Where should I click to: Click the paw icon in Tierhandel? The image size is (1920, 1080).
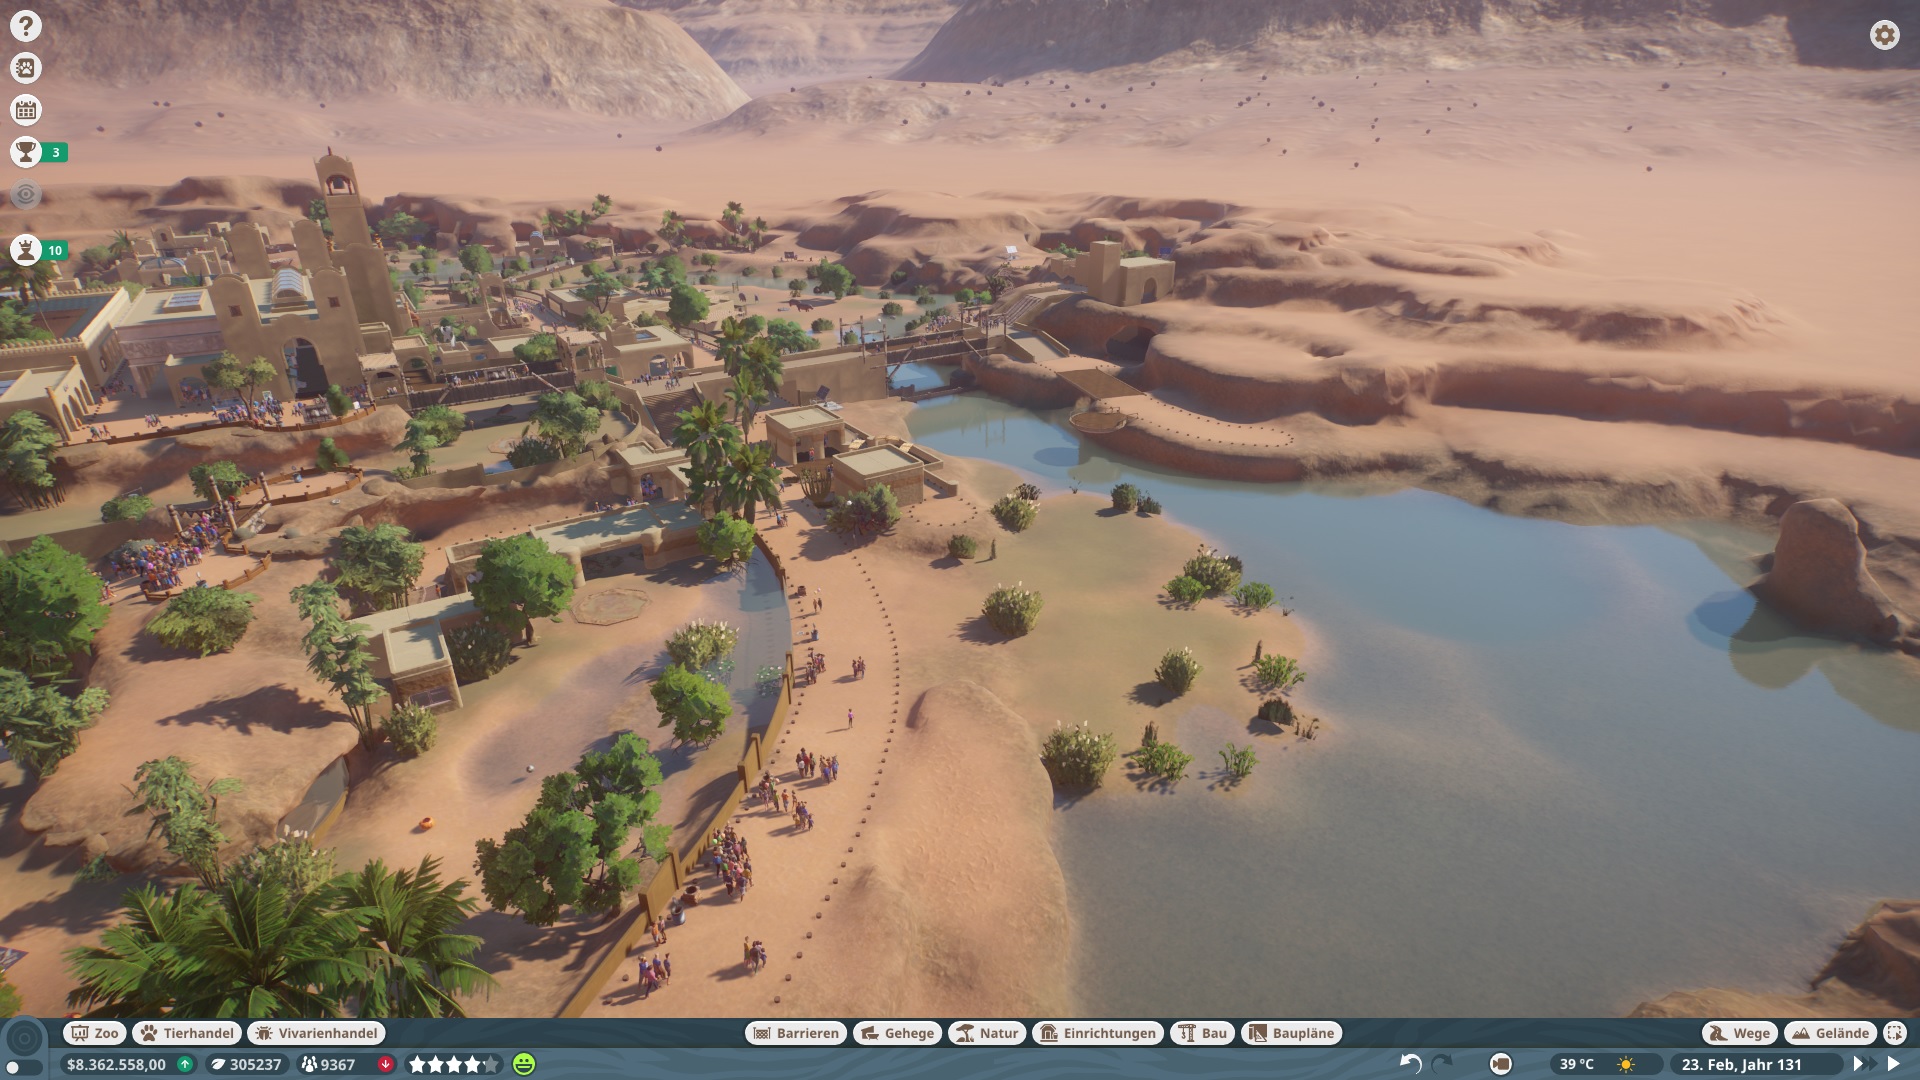tap(149, 1033)
